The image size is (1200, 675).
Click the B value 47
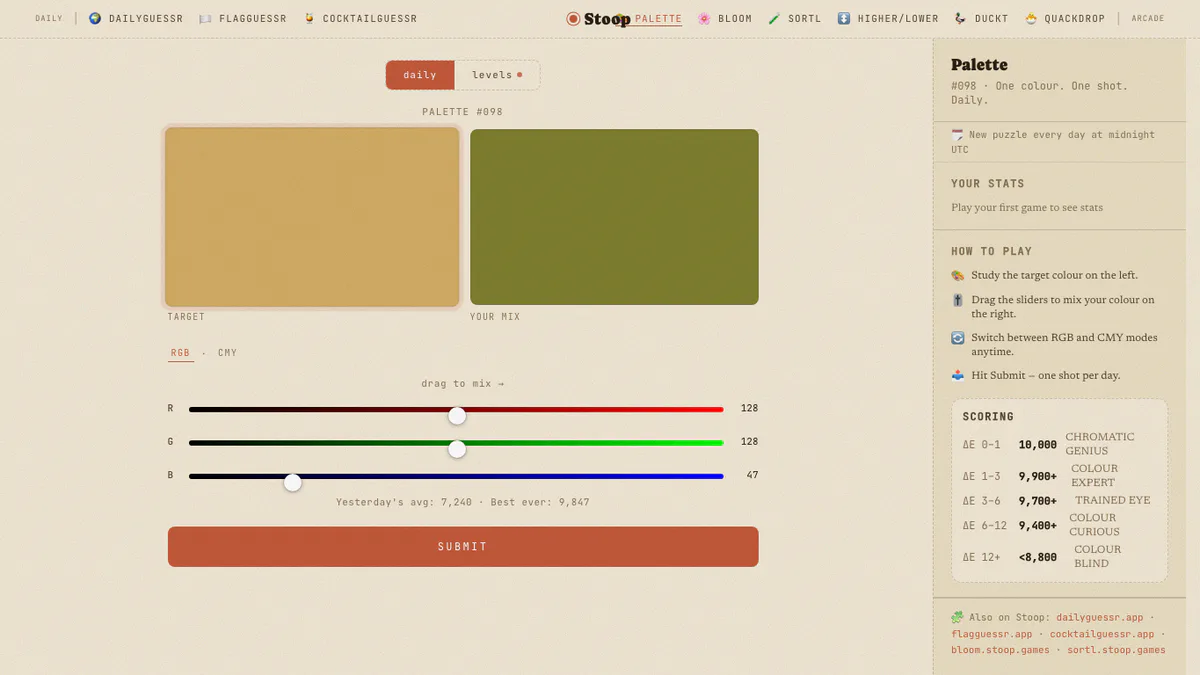(x=752, y=475)
